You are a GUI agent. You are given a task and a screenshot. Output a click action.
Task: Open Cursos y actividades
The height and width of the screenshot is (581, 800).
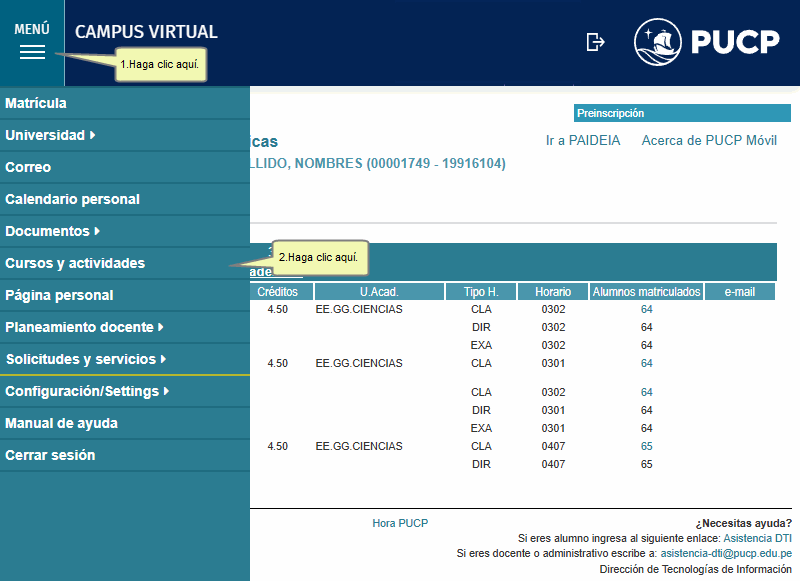tap(124, 263)
